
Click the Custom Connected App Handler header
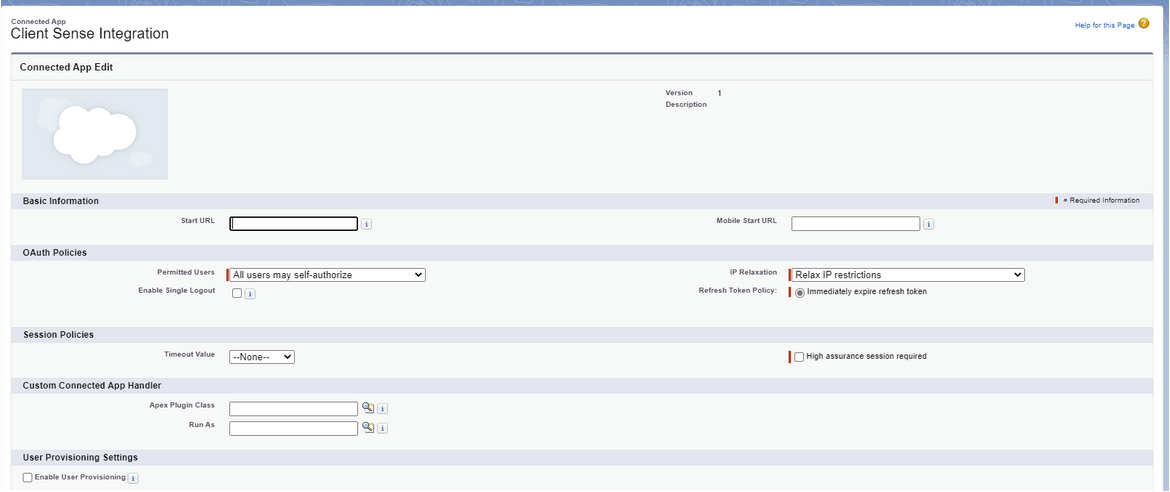(x=92, y=386)
